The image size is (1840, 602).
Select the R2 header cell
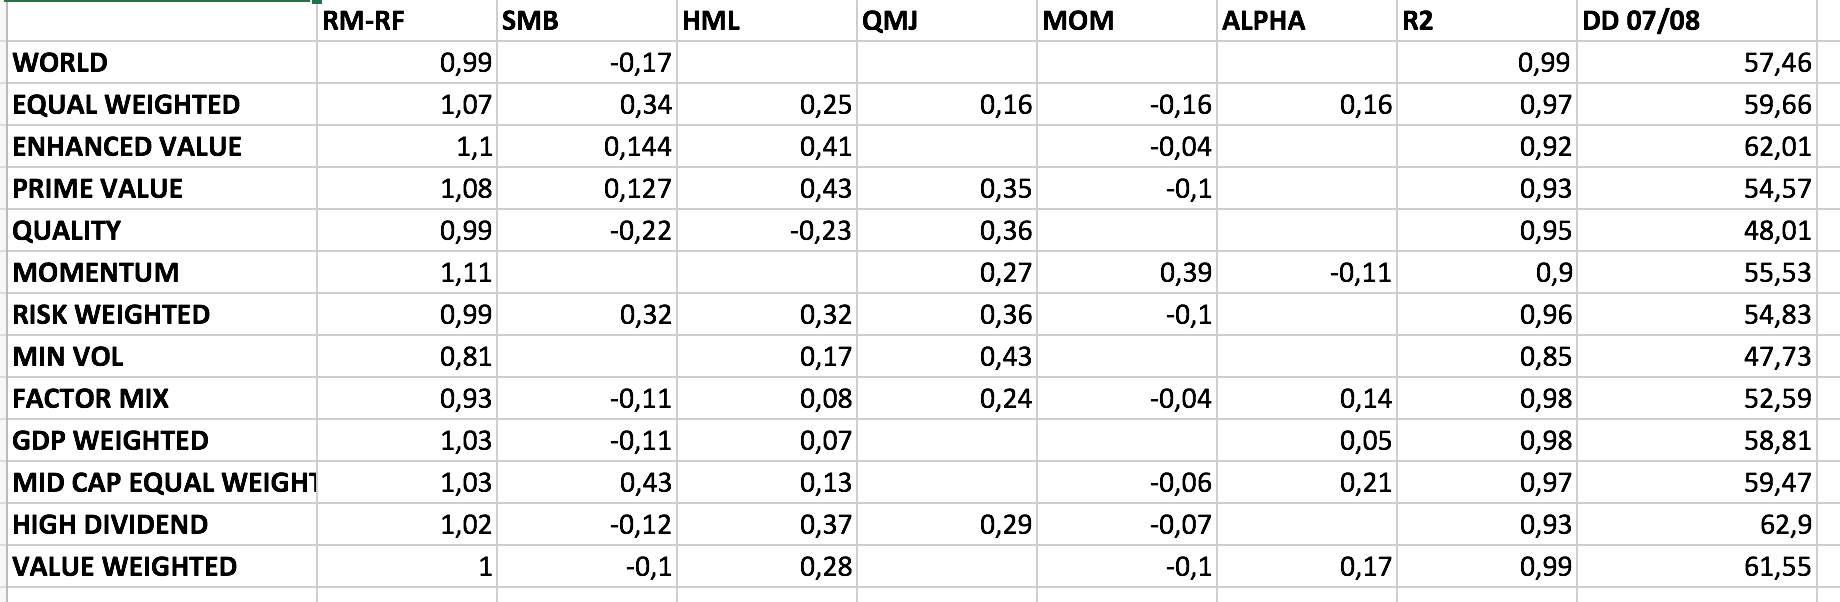tap(1486, 21)
